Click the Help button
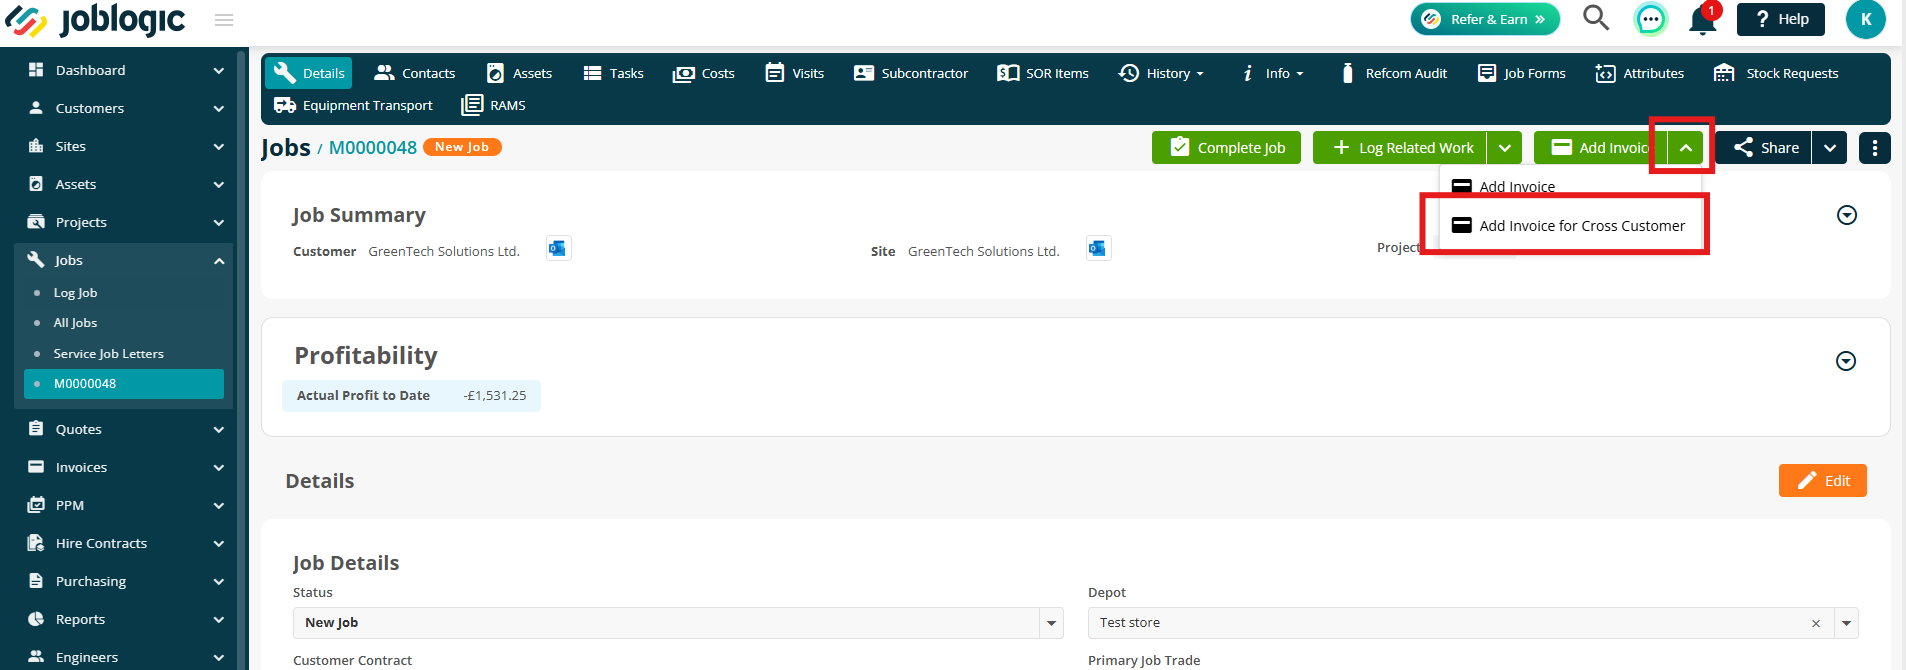 [x=1781, y=19]
